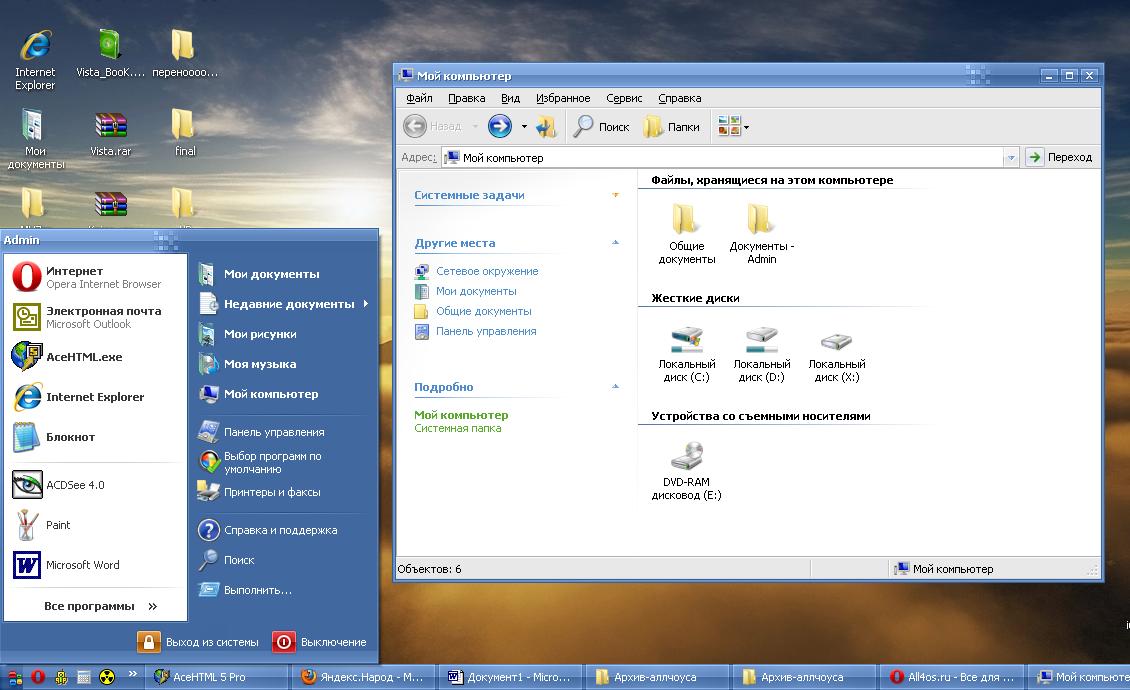This screenshot has width=1130, height=690.
Task: Open the Сервис menu
Action: coord(624,98)
